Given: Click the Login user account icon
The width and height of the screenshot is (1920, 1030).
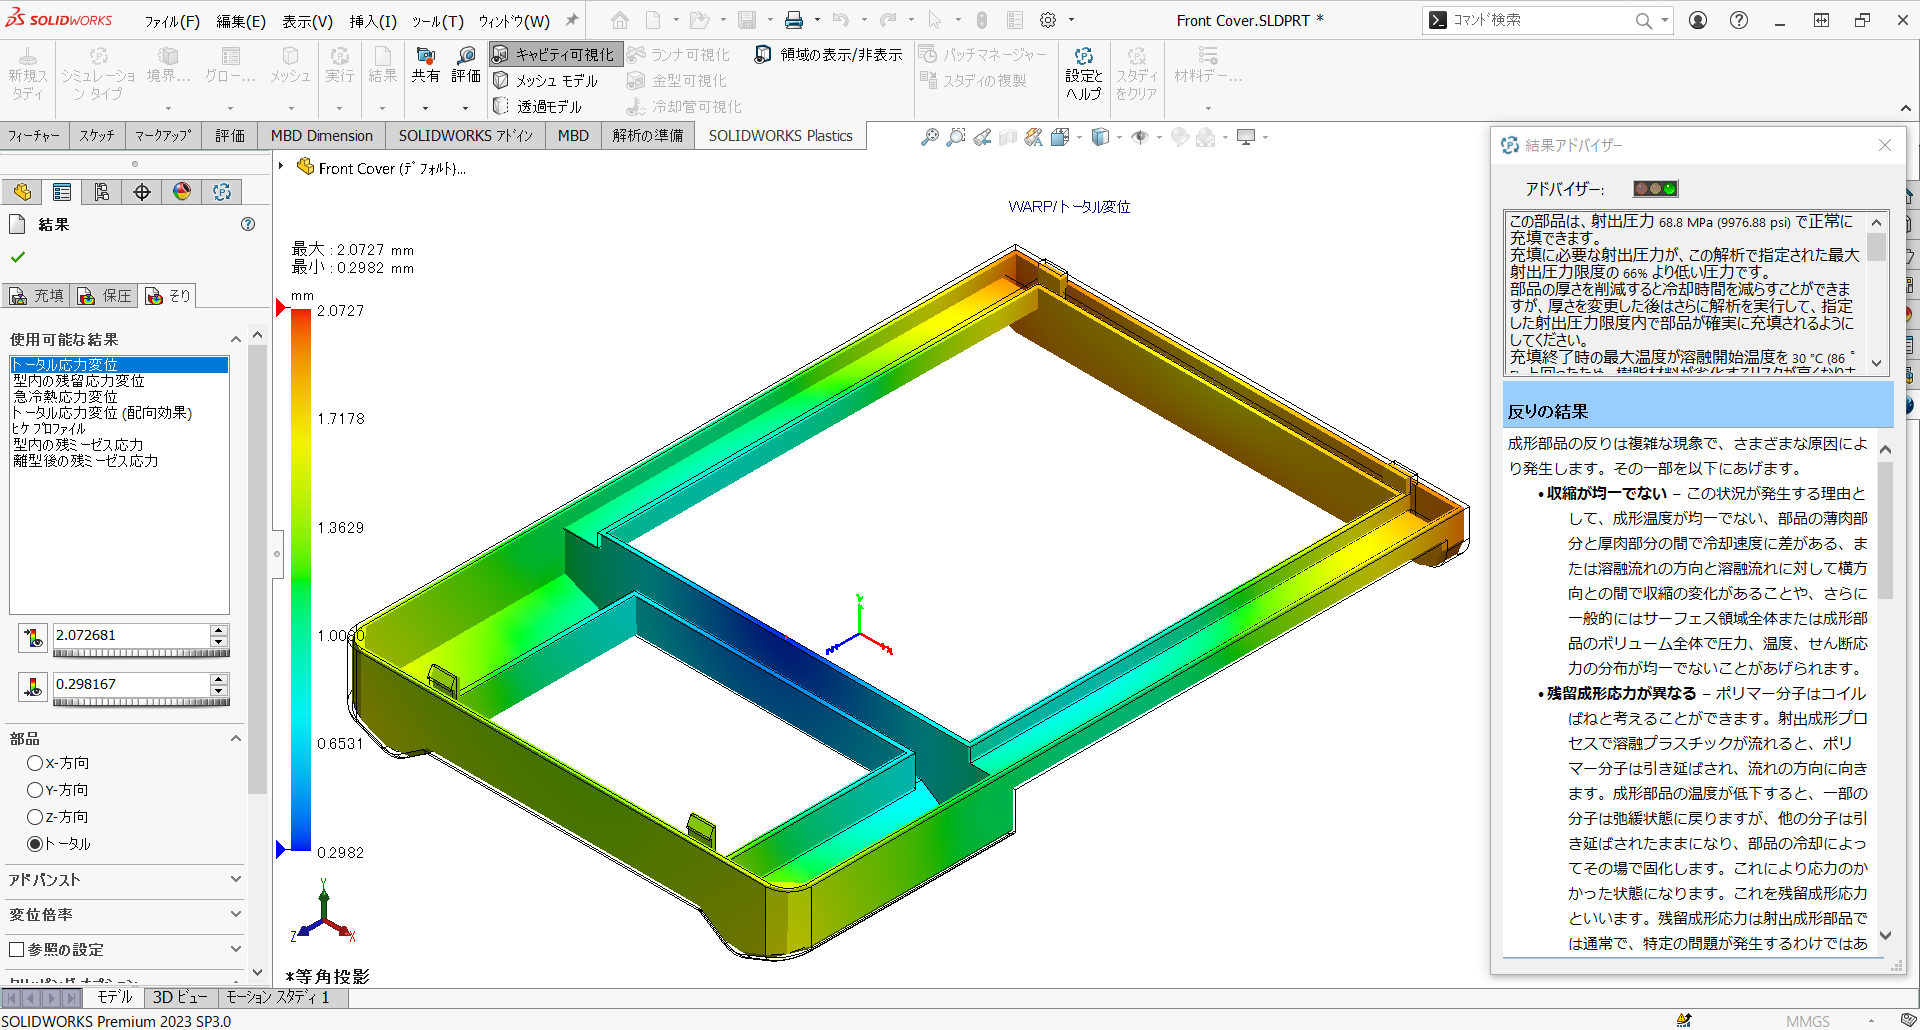Looking at the screenshot, I should [1698, 20].
